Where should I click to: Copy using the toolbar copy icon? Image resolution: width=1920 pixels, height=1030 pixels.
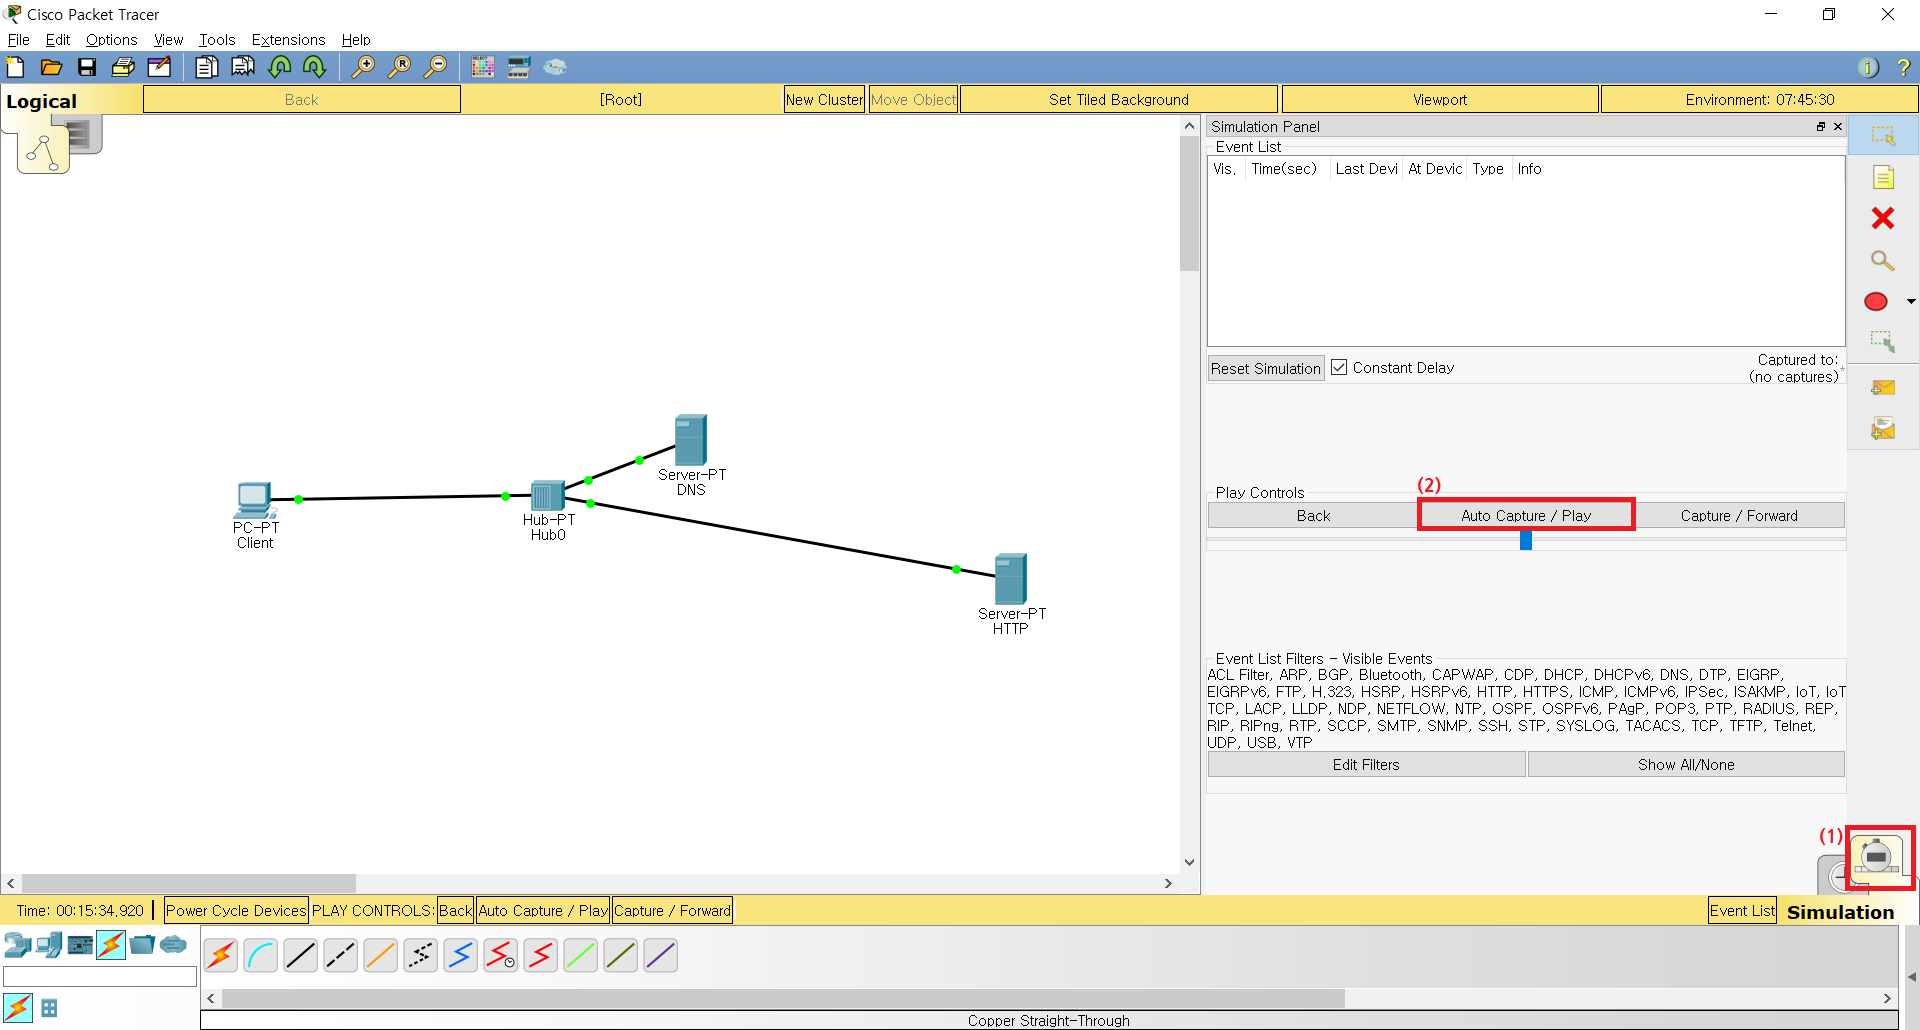click(x=206, y=67)
